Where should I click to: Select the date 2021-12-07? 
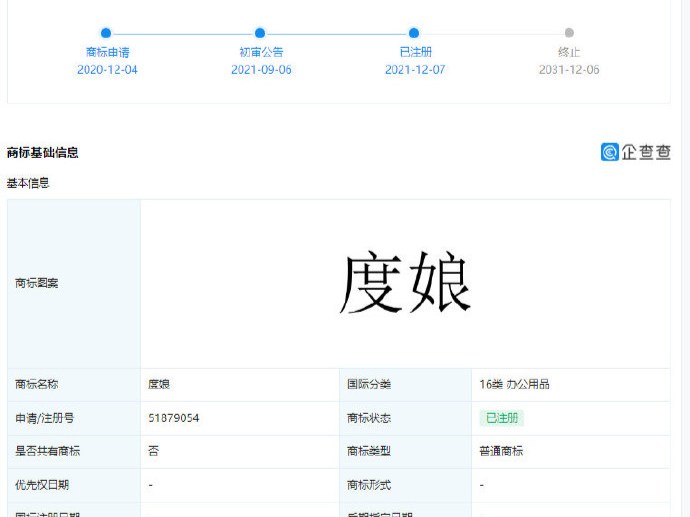coord(415,70)
